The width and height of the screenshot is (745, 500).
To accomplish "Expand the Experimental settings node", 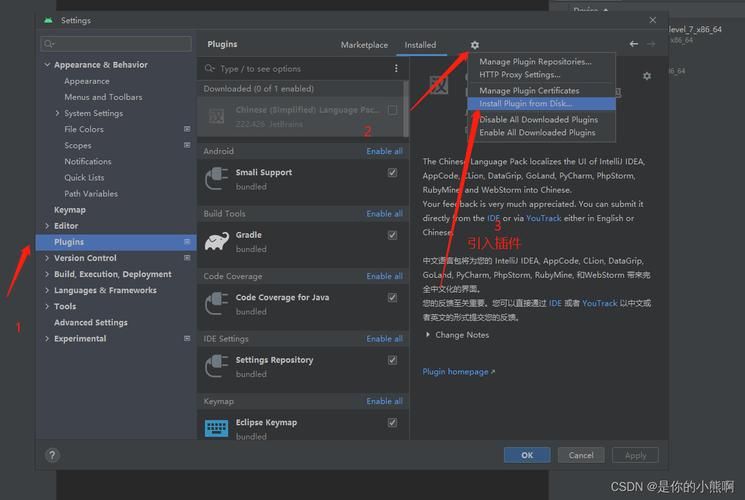I will (47, 338).
